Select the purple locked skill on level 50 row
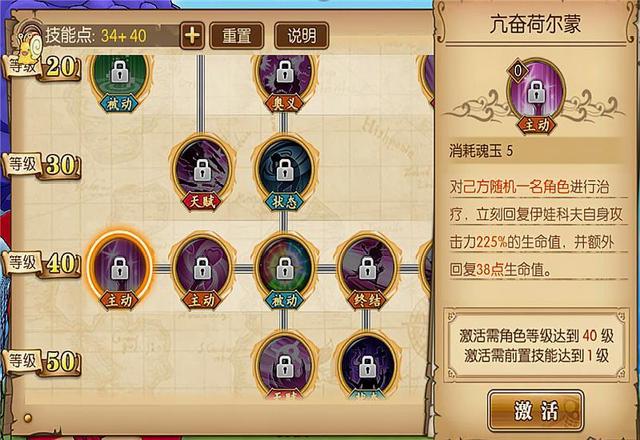The height and width of the screenshot is (440, 640). (x=284, y=365)
